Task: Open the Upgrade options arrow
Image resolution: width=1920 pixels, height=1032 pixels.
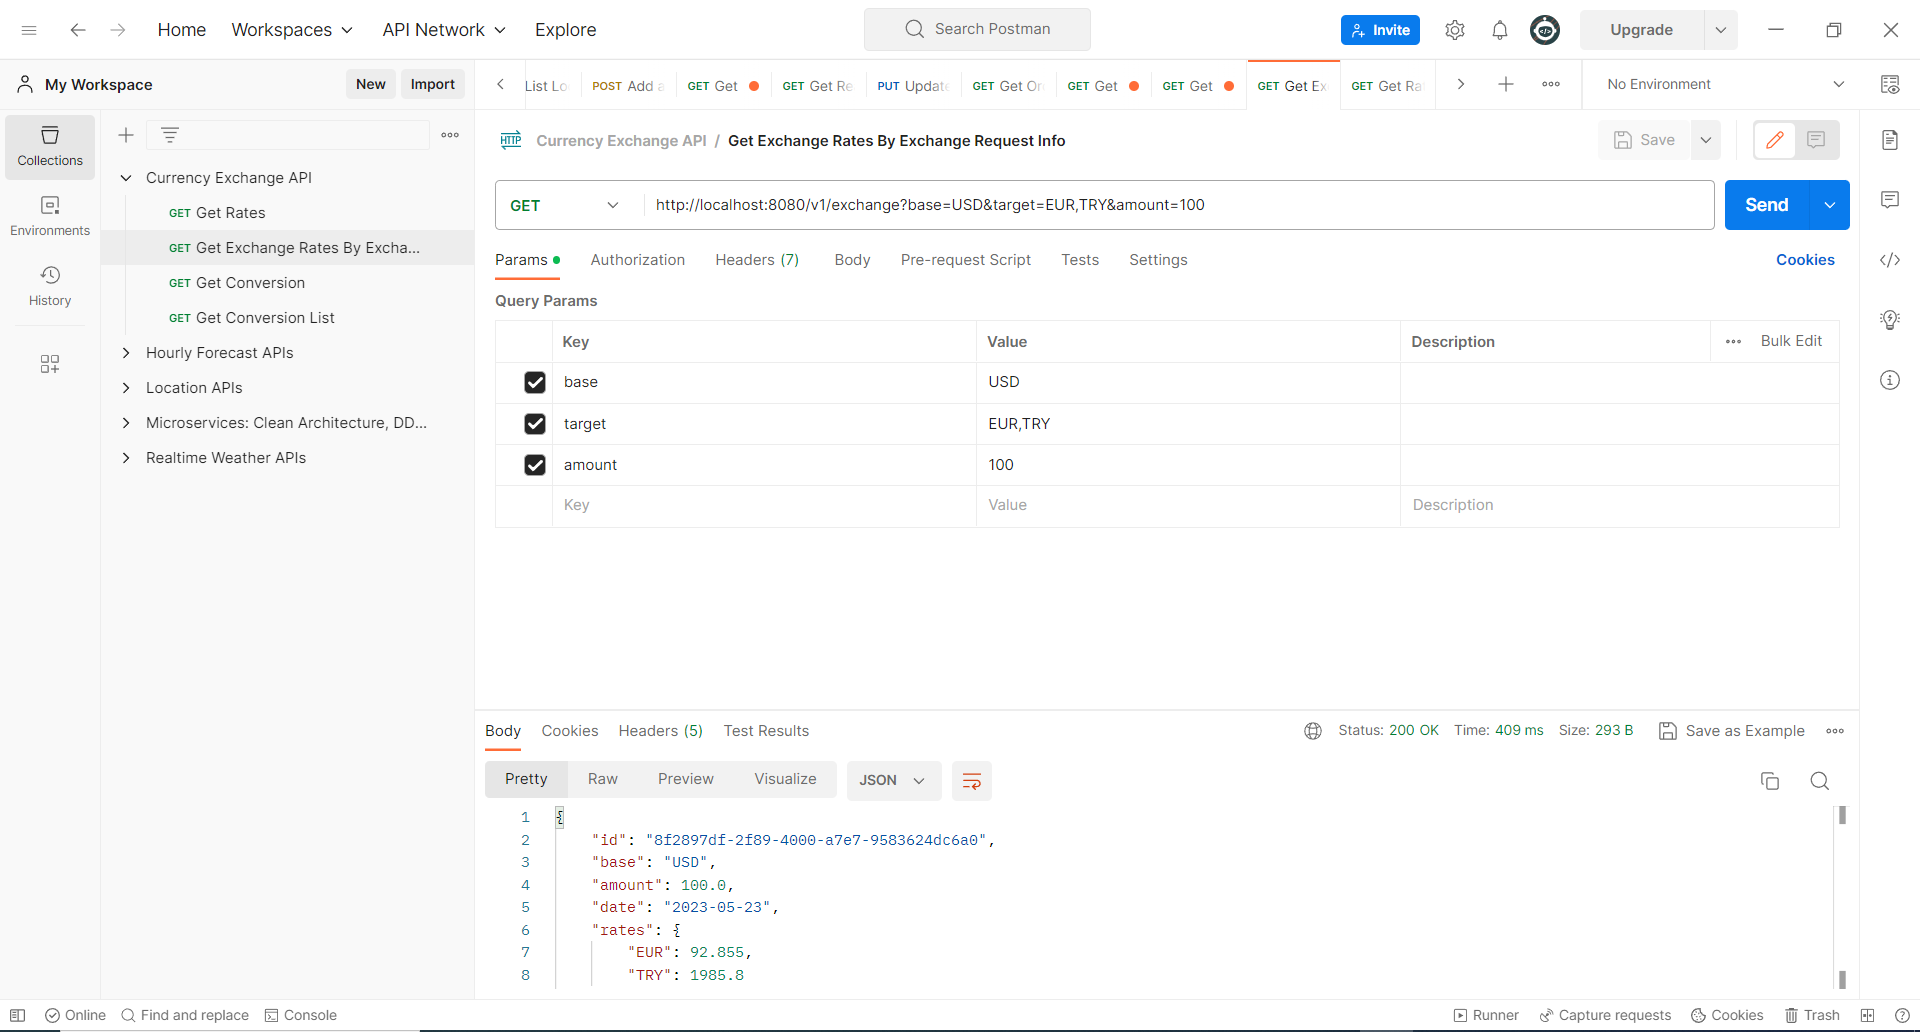Action: click(x=1721, y=30)
